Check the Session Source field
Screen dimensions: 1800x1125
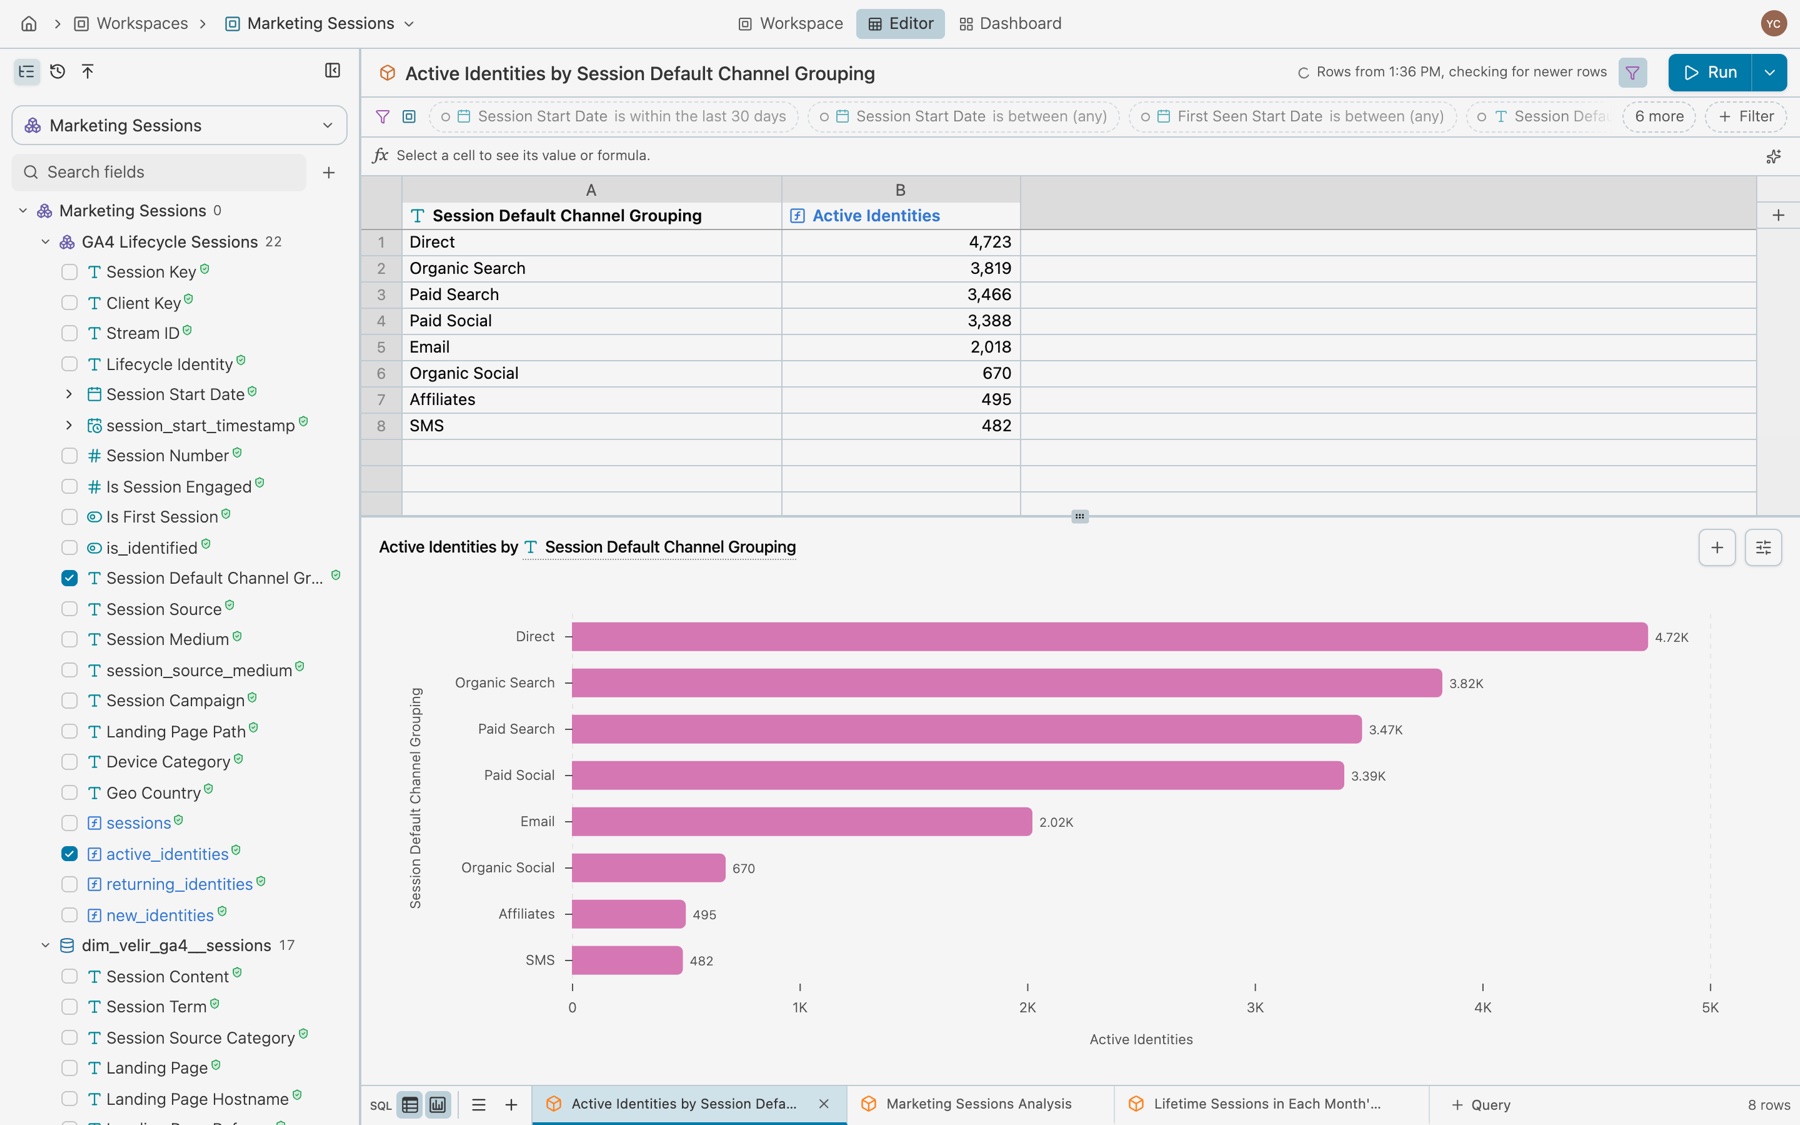pos(69,609)
